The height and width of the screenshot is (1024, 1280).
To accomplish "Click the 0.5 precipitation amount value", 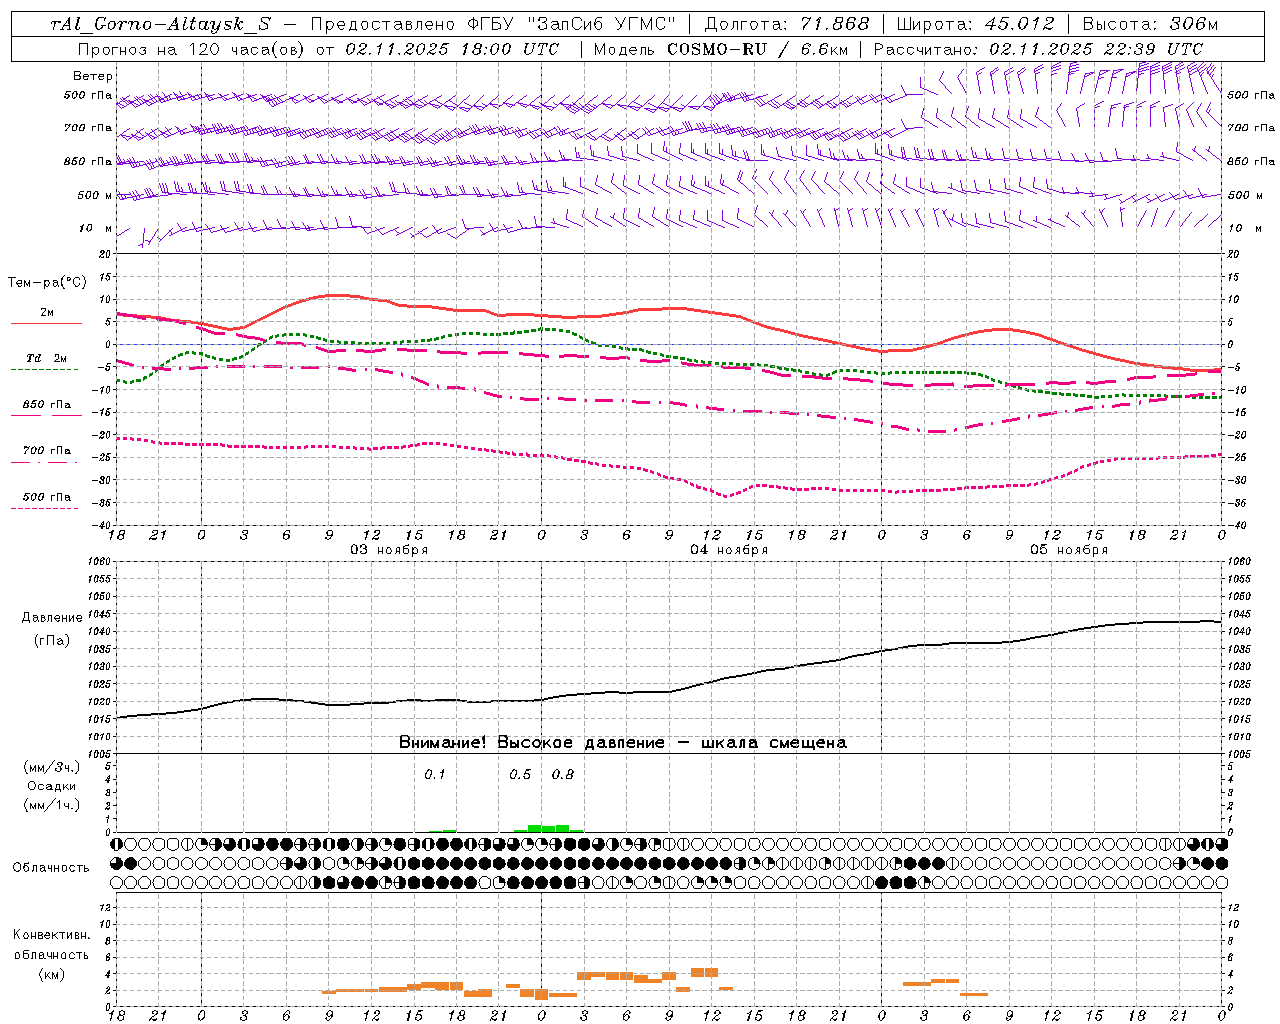I will point(520,775).
